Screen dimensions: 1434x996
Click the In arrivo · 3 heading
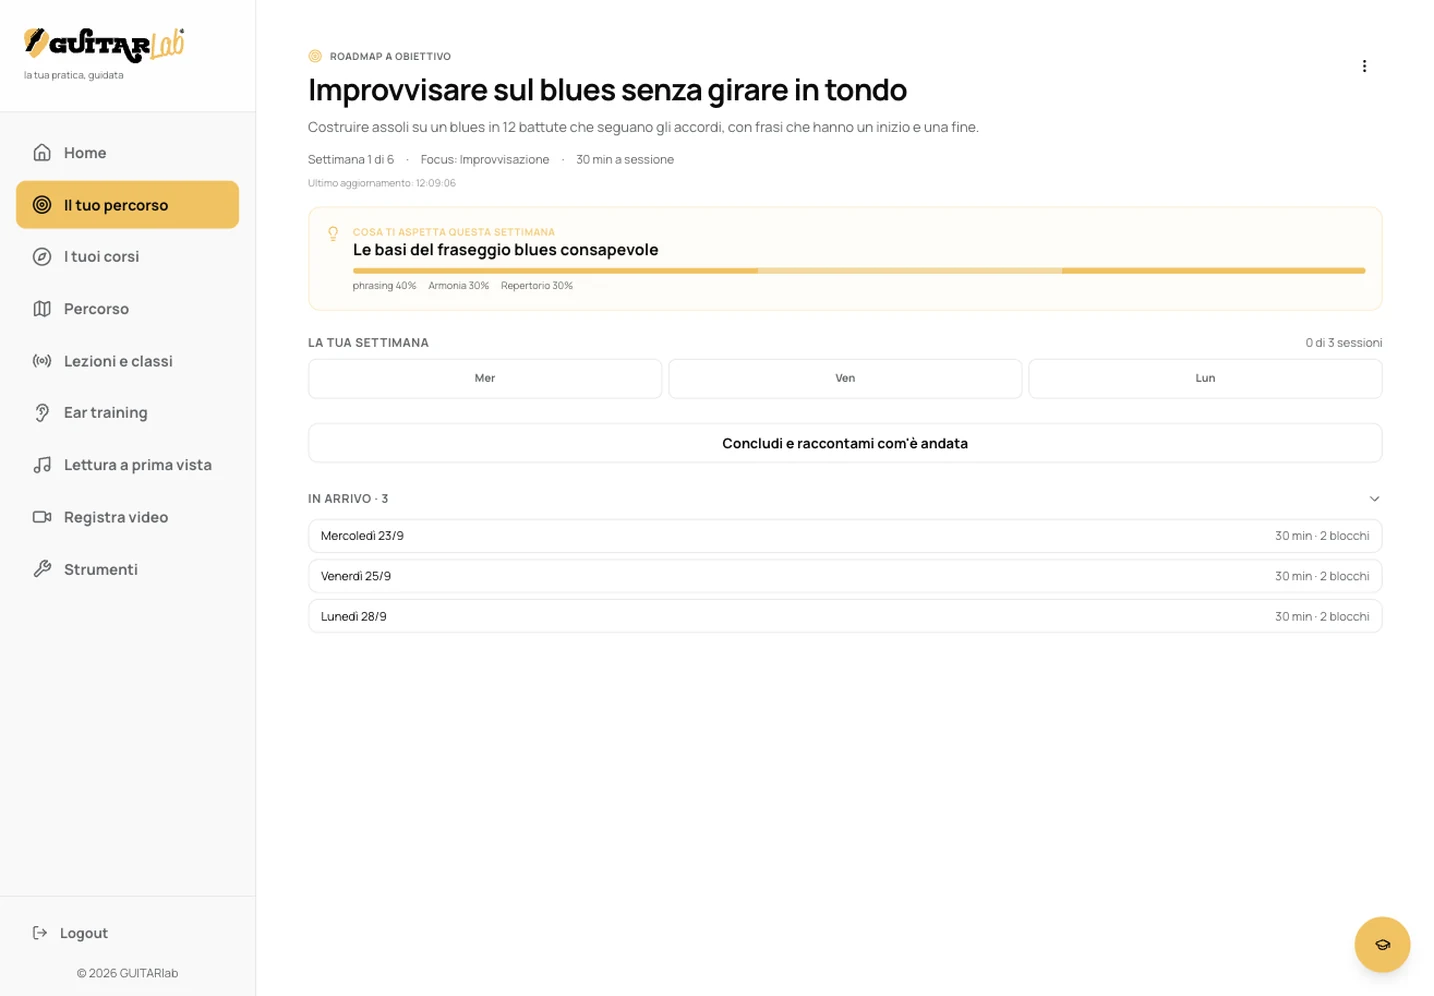click(x=348, y=499)
